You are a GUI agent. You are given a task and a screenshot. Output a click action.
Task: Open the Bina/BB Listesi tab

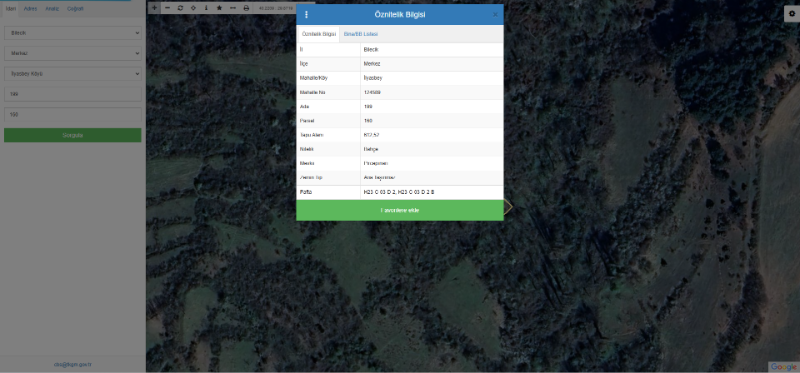click(361, 34)
